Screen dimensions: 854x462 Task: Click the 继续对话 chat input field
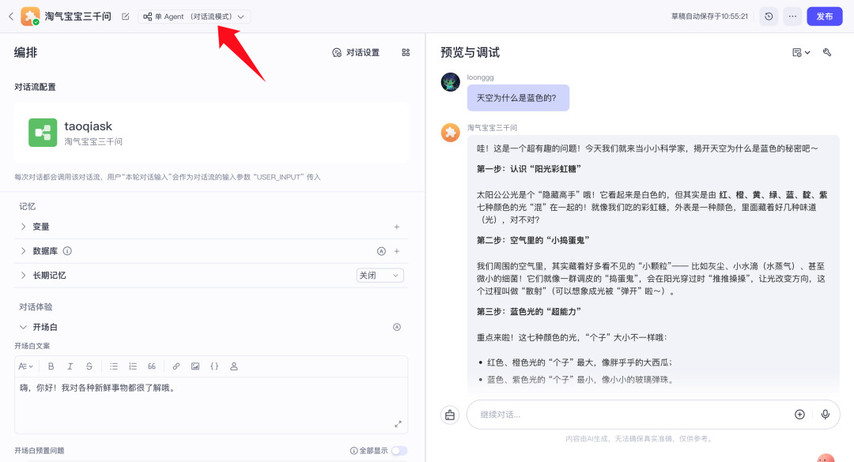pyautogui.click(x=630, y=414)
